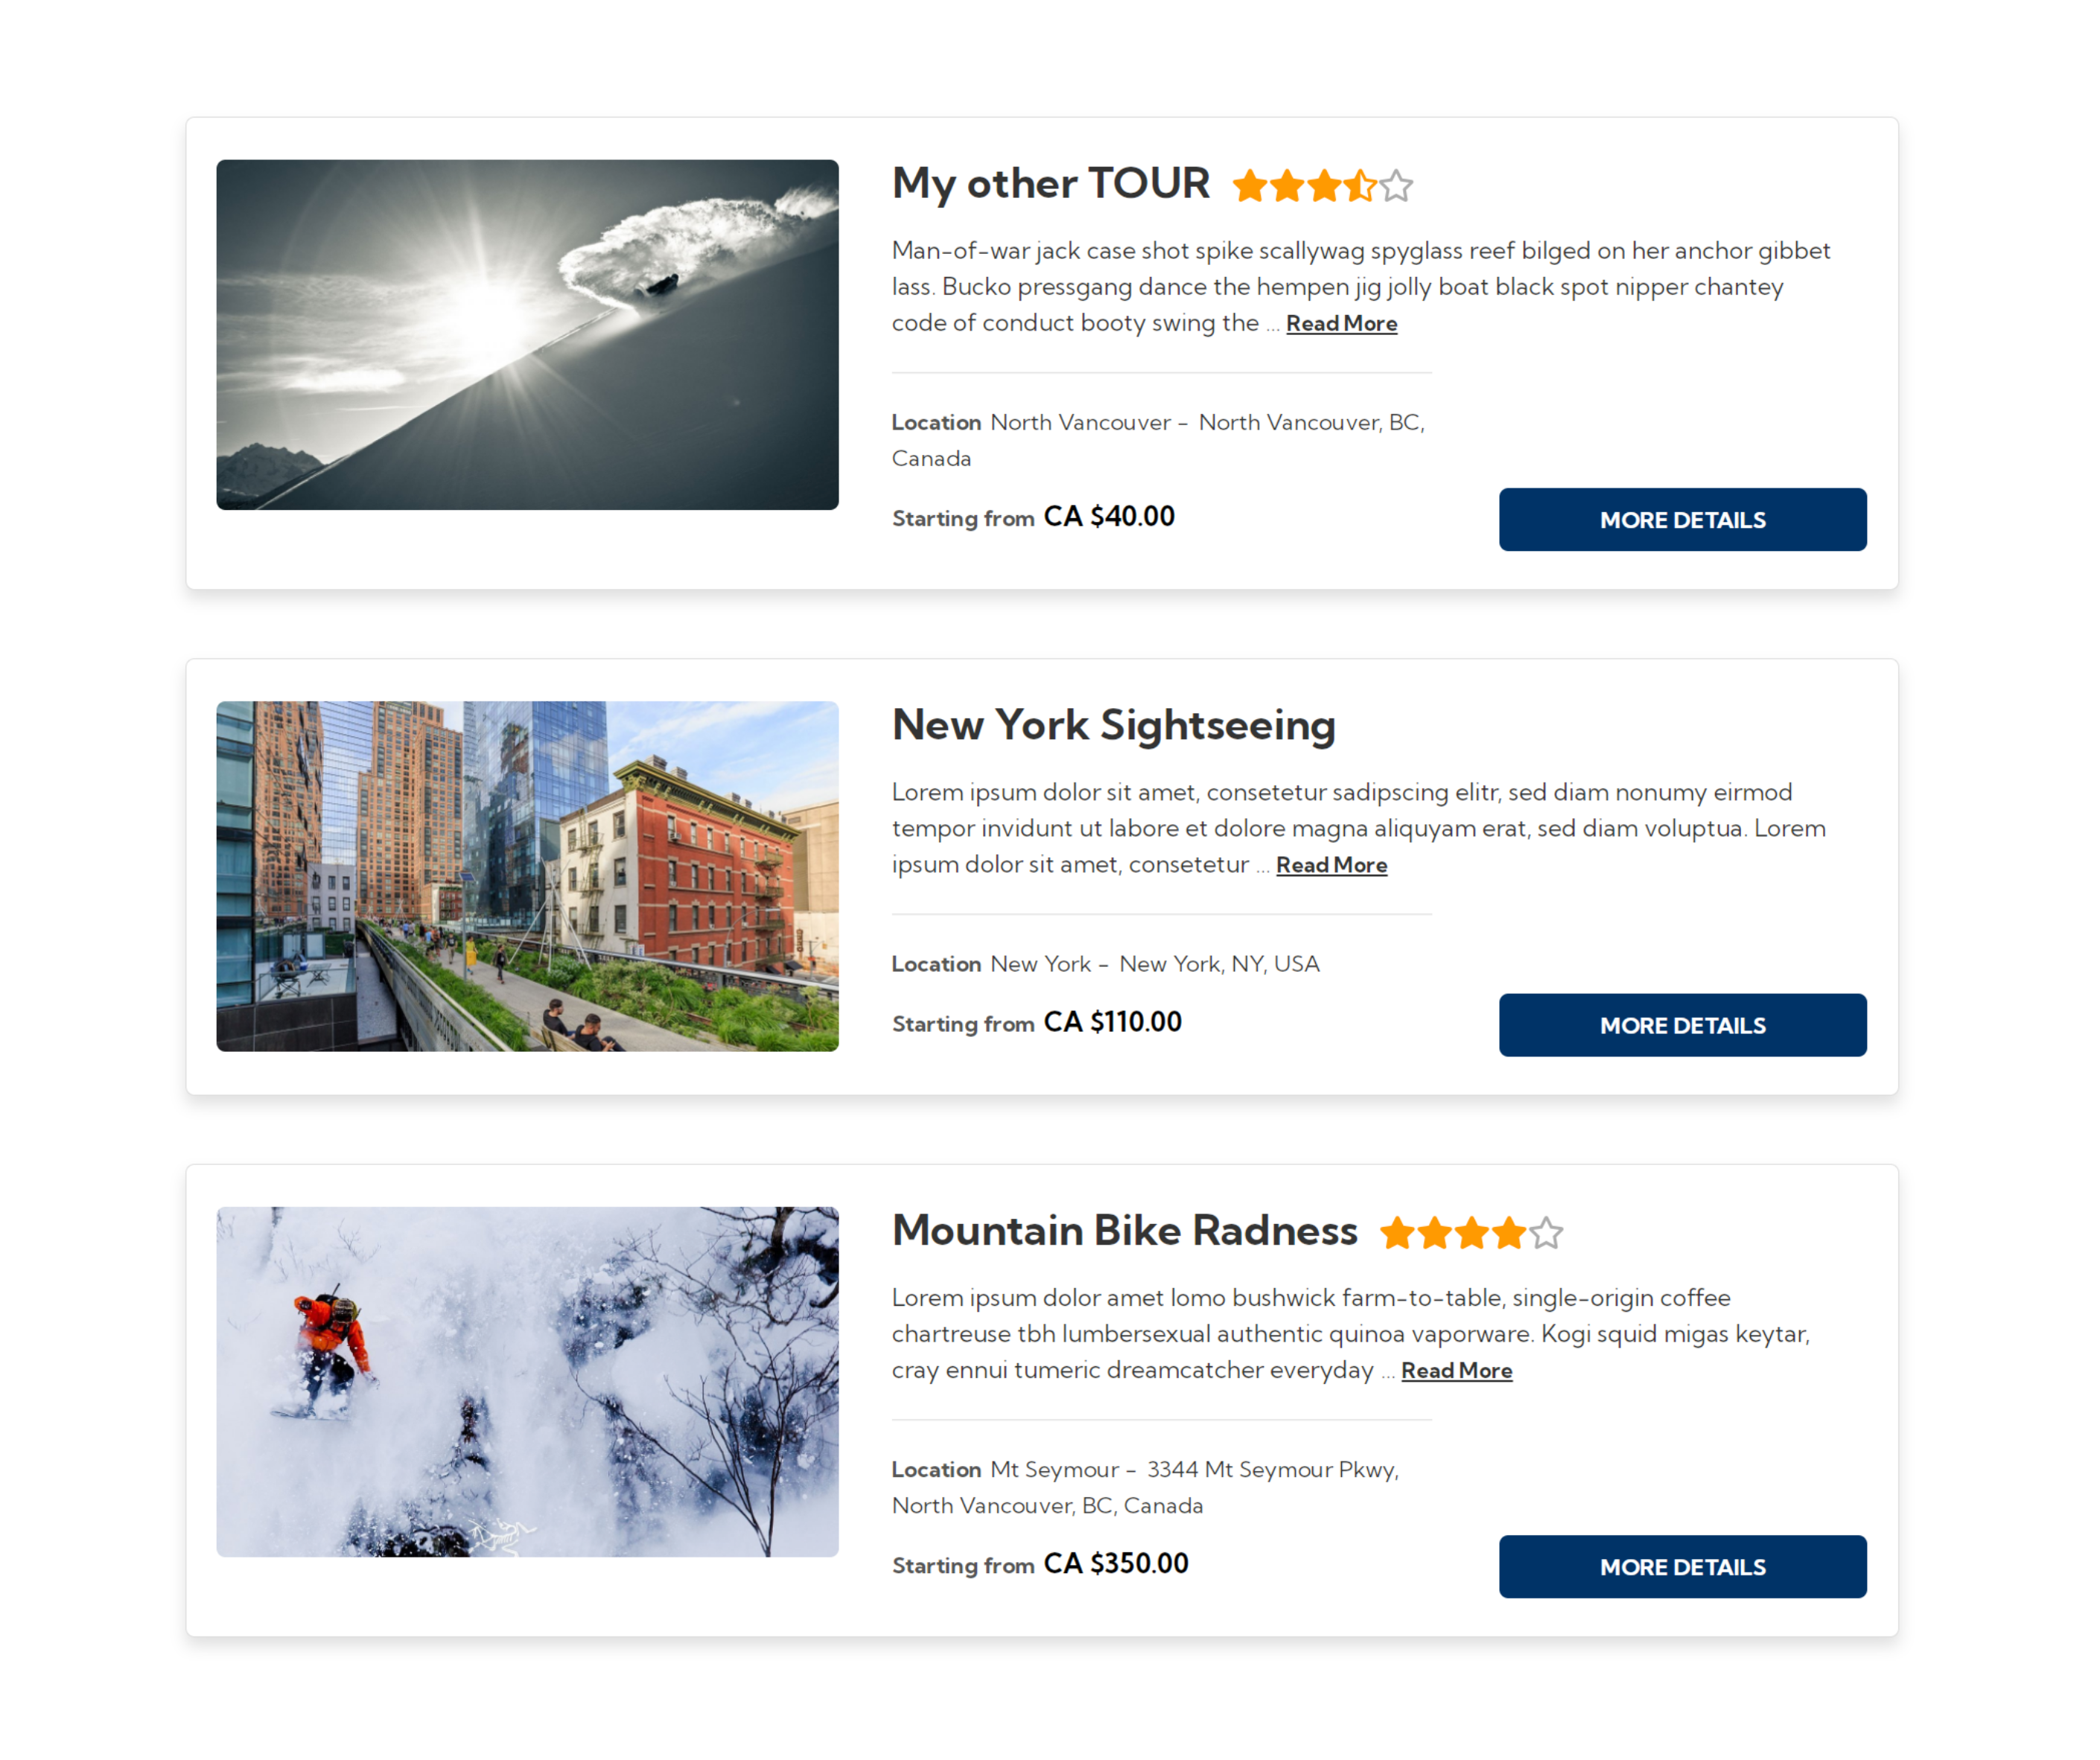The width and height of the screenshot is (2100, 1760).
Task: Click the half-filled star in My other TOUR rating
Action: click(x=1361, y=186)
